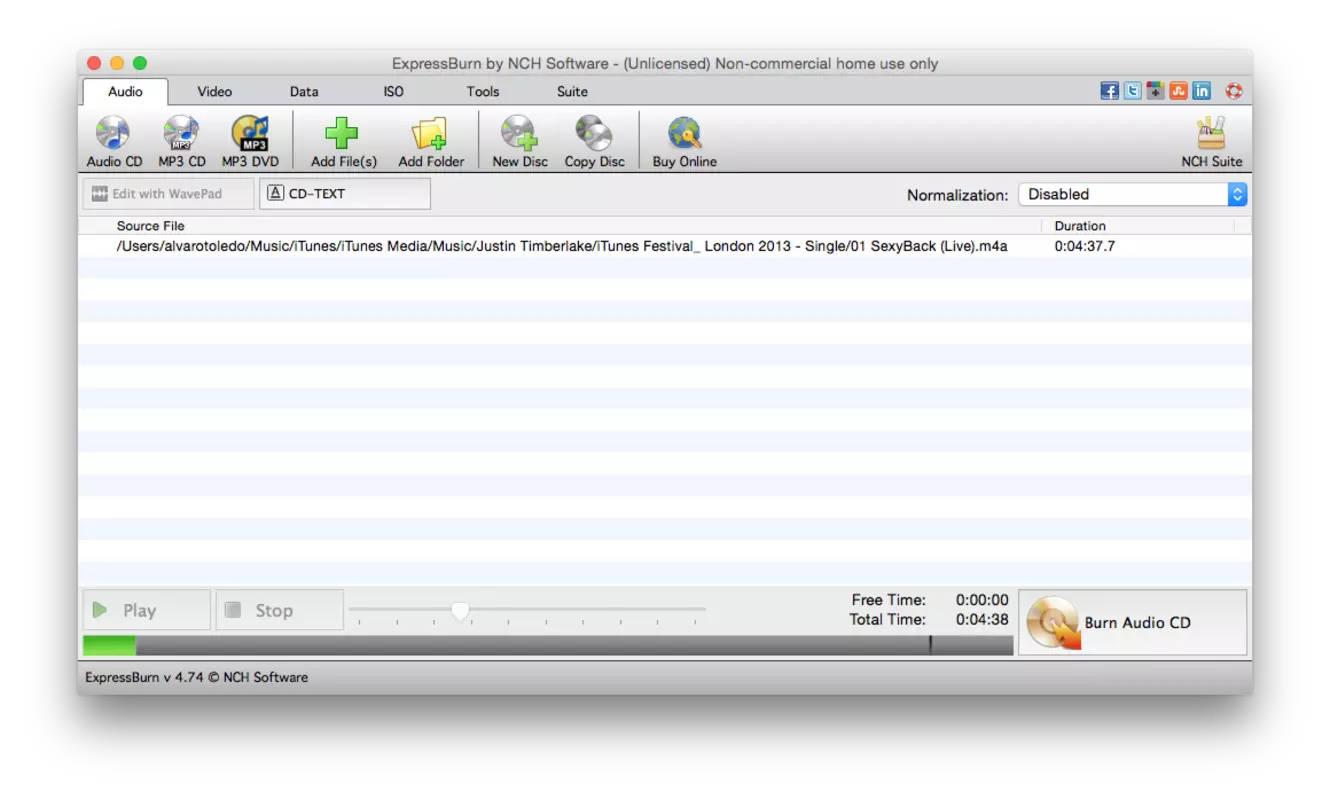Share on Twitter
The height and width of the screenshot is (800, 1330).
pyautogui.click(x=1132, y=91)
